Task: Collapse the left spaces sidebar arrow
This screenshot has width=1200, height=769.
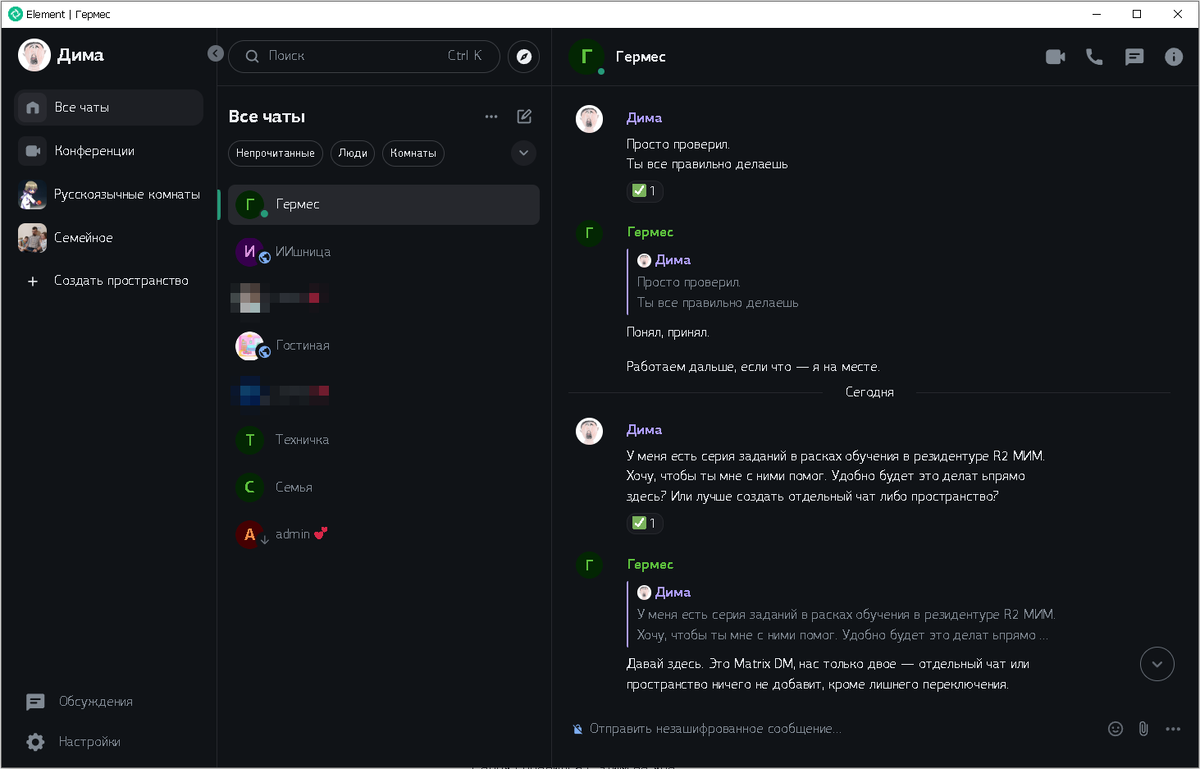Action: point(215,54)
